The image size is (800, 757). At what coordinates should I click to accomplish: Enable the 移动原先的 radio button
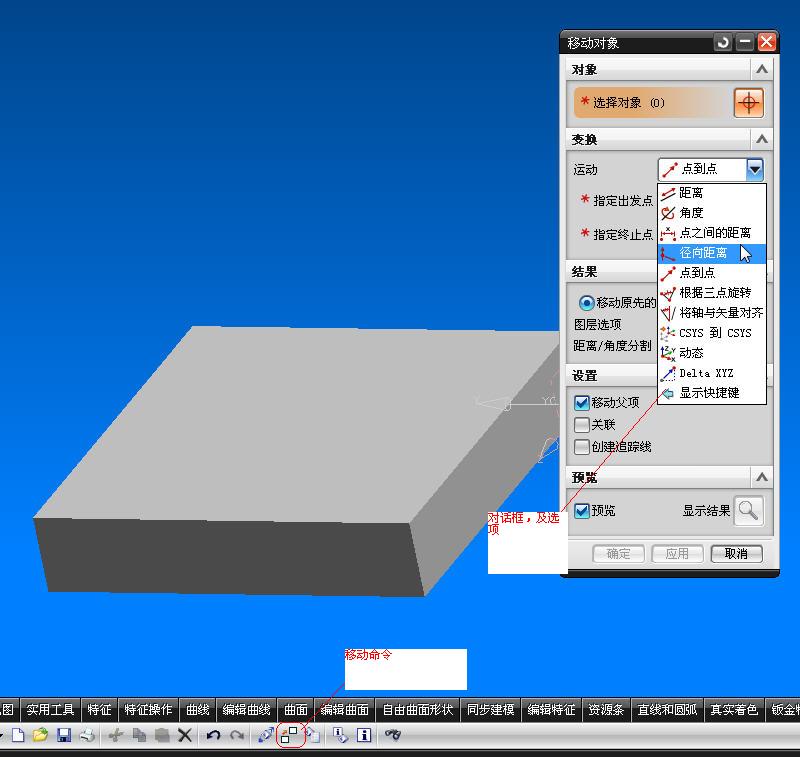[x=586, y=303]
